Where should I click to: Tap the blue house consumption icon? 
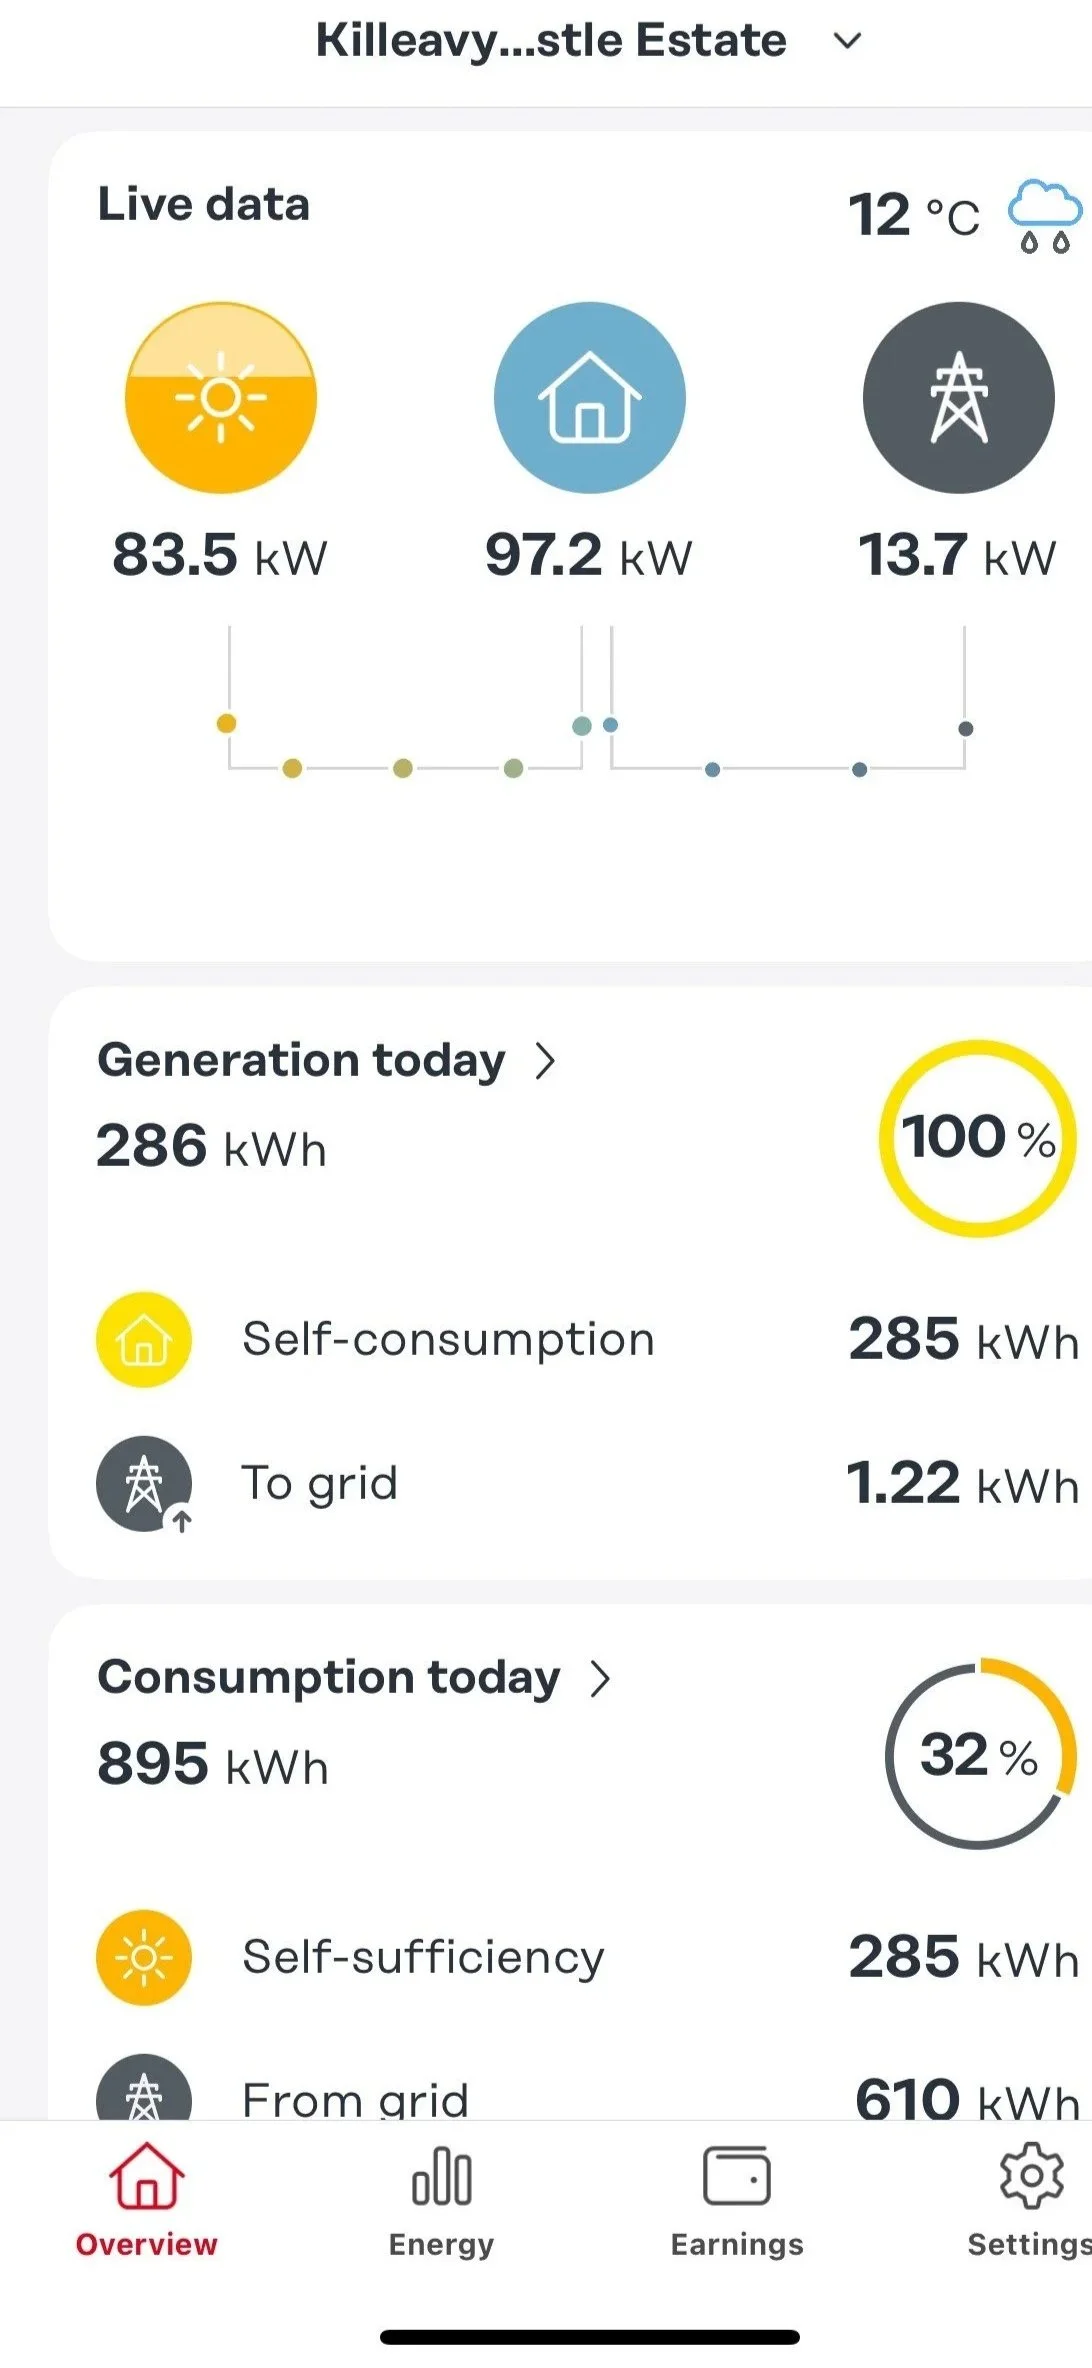tap(590, 398)
